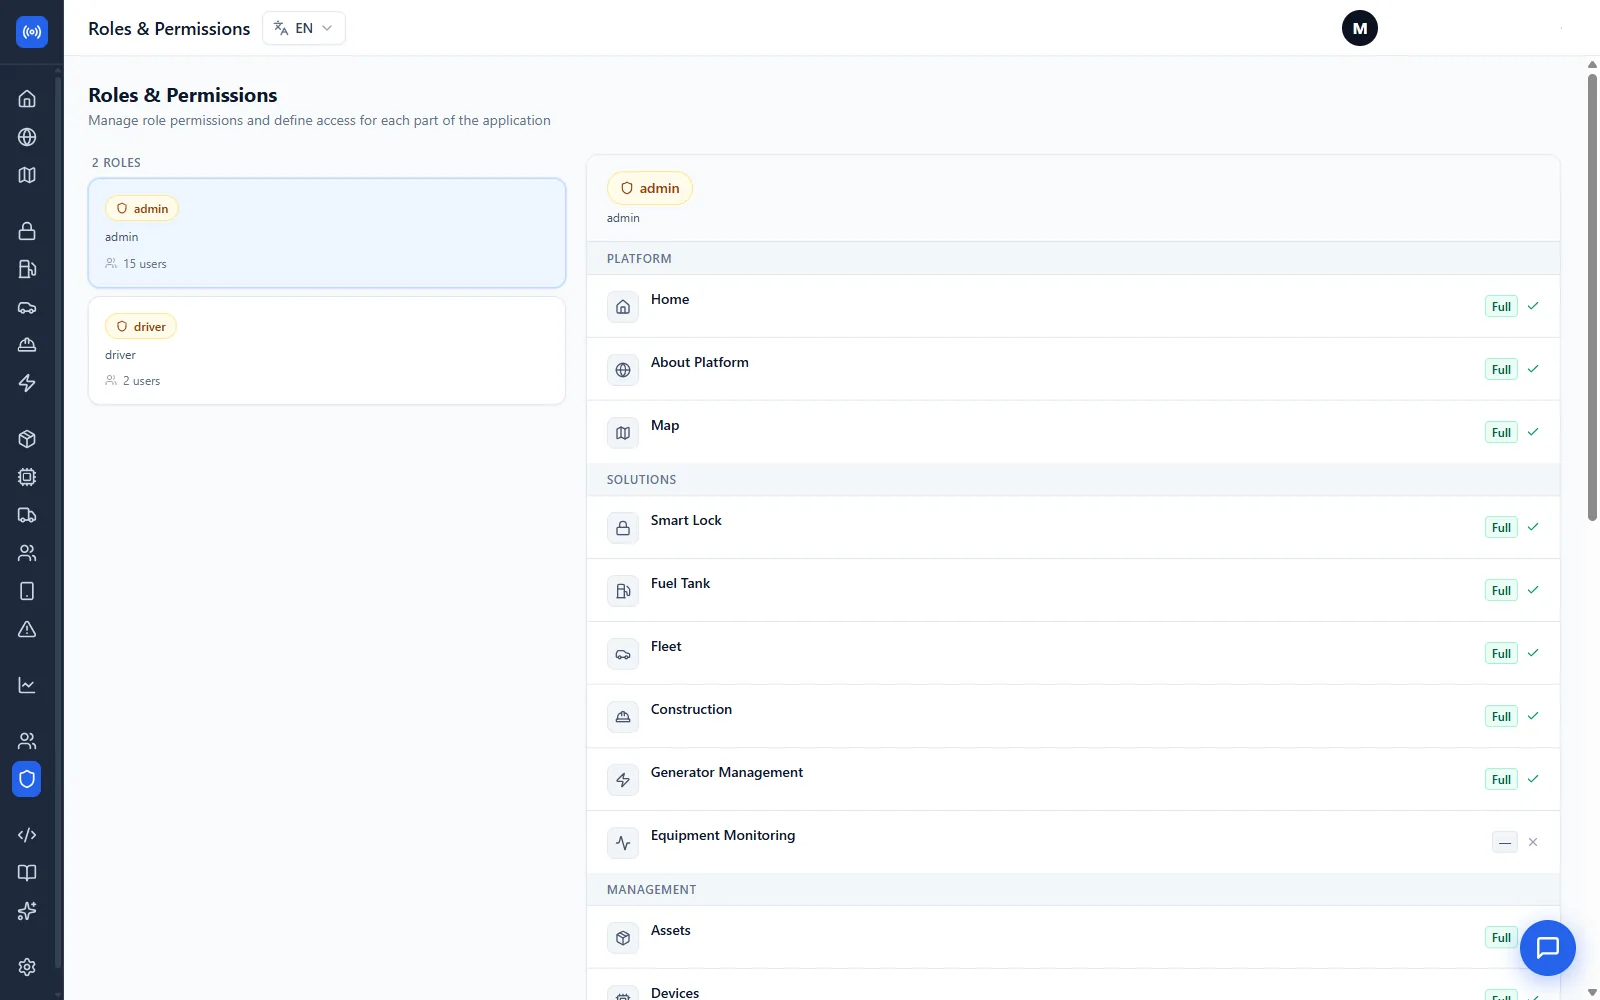The image size is (1600, 1000).
Task: Toggle the Full permission badge for Home
Action: [x=1501, y=307]
